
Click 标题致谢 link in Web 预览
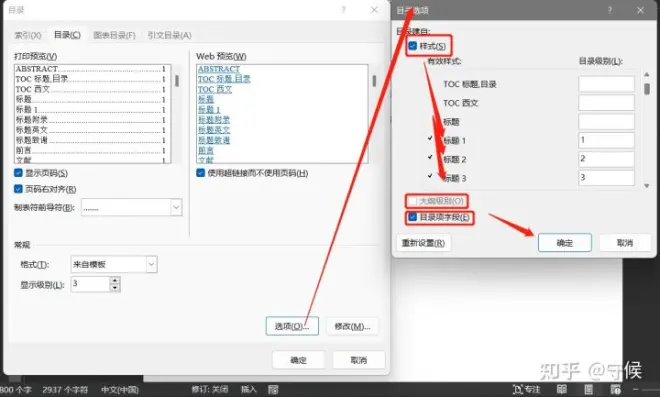click(214, 140)
